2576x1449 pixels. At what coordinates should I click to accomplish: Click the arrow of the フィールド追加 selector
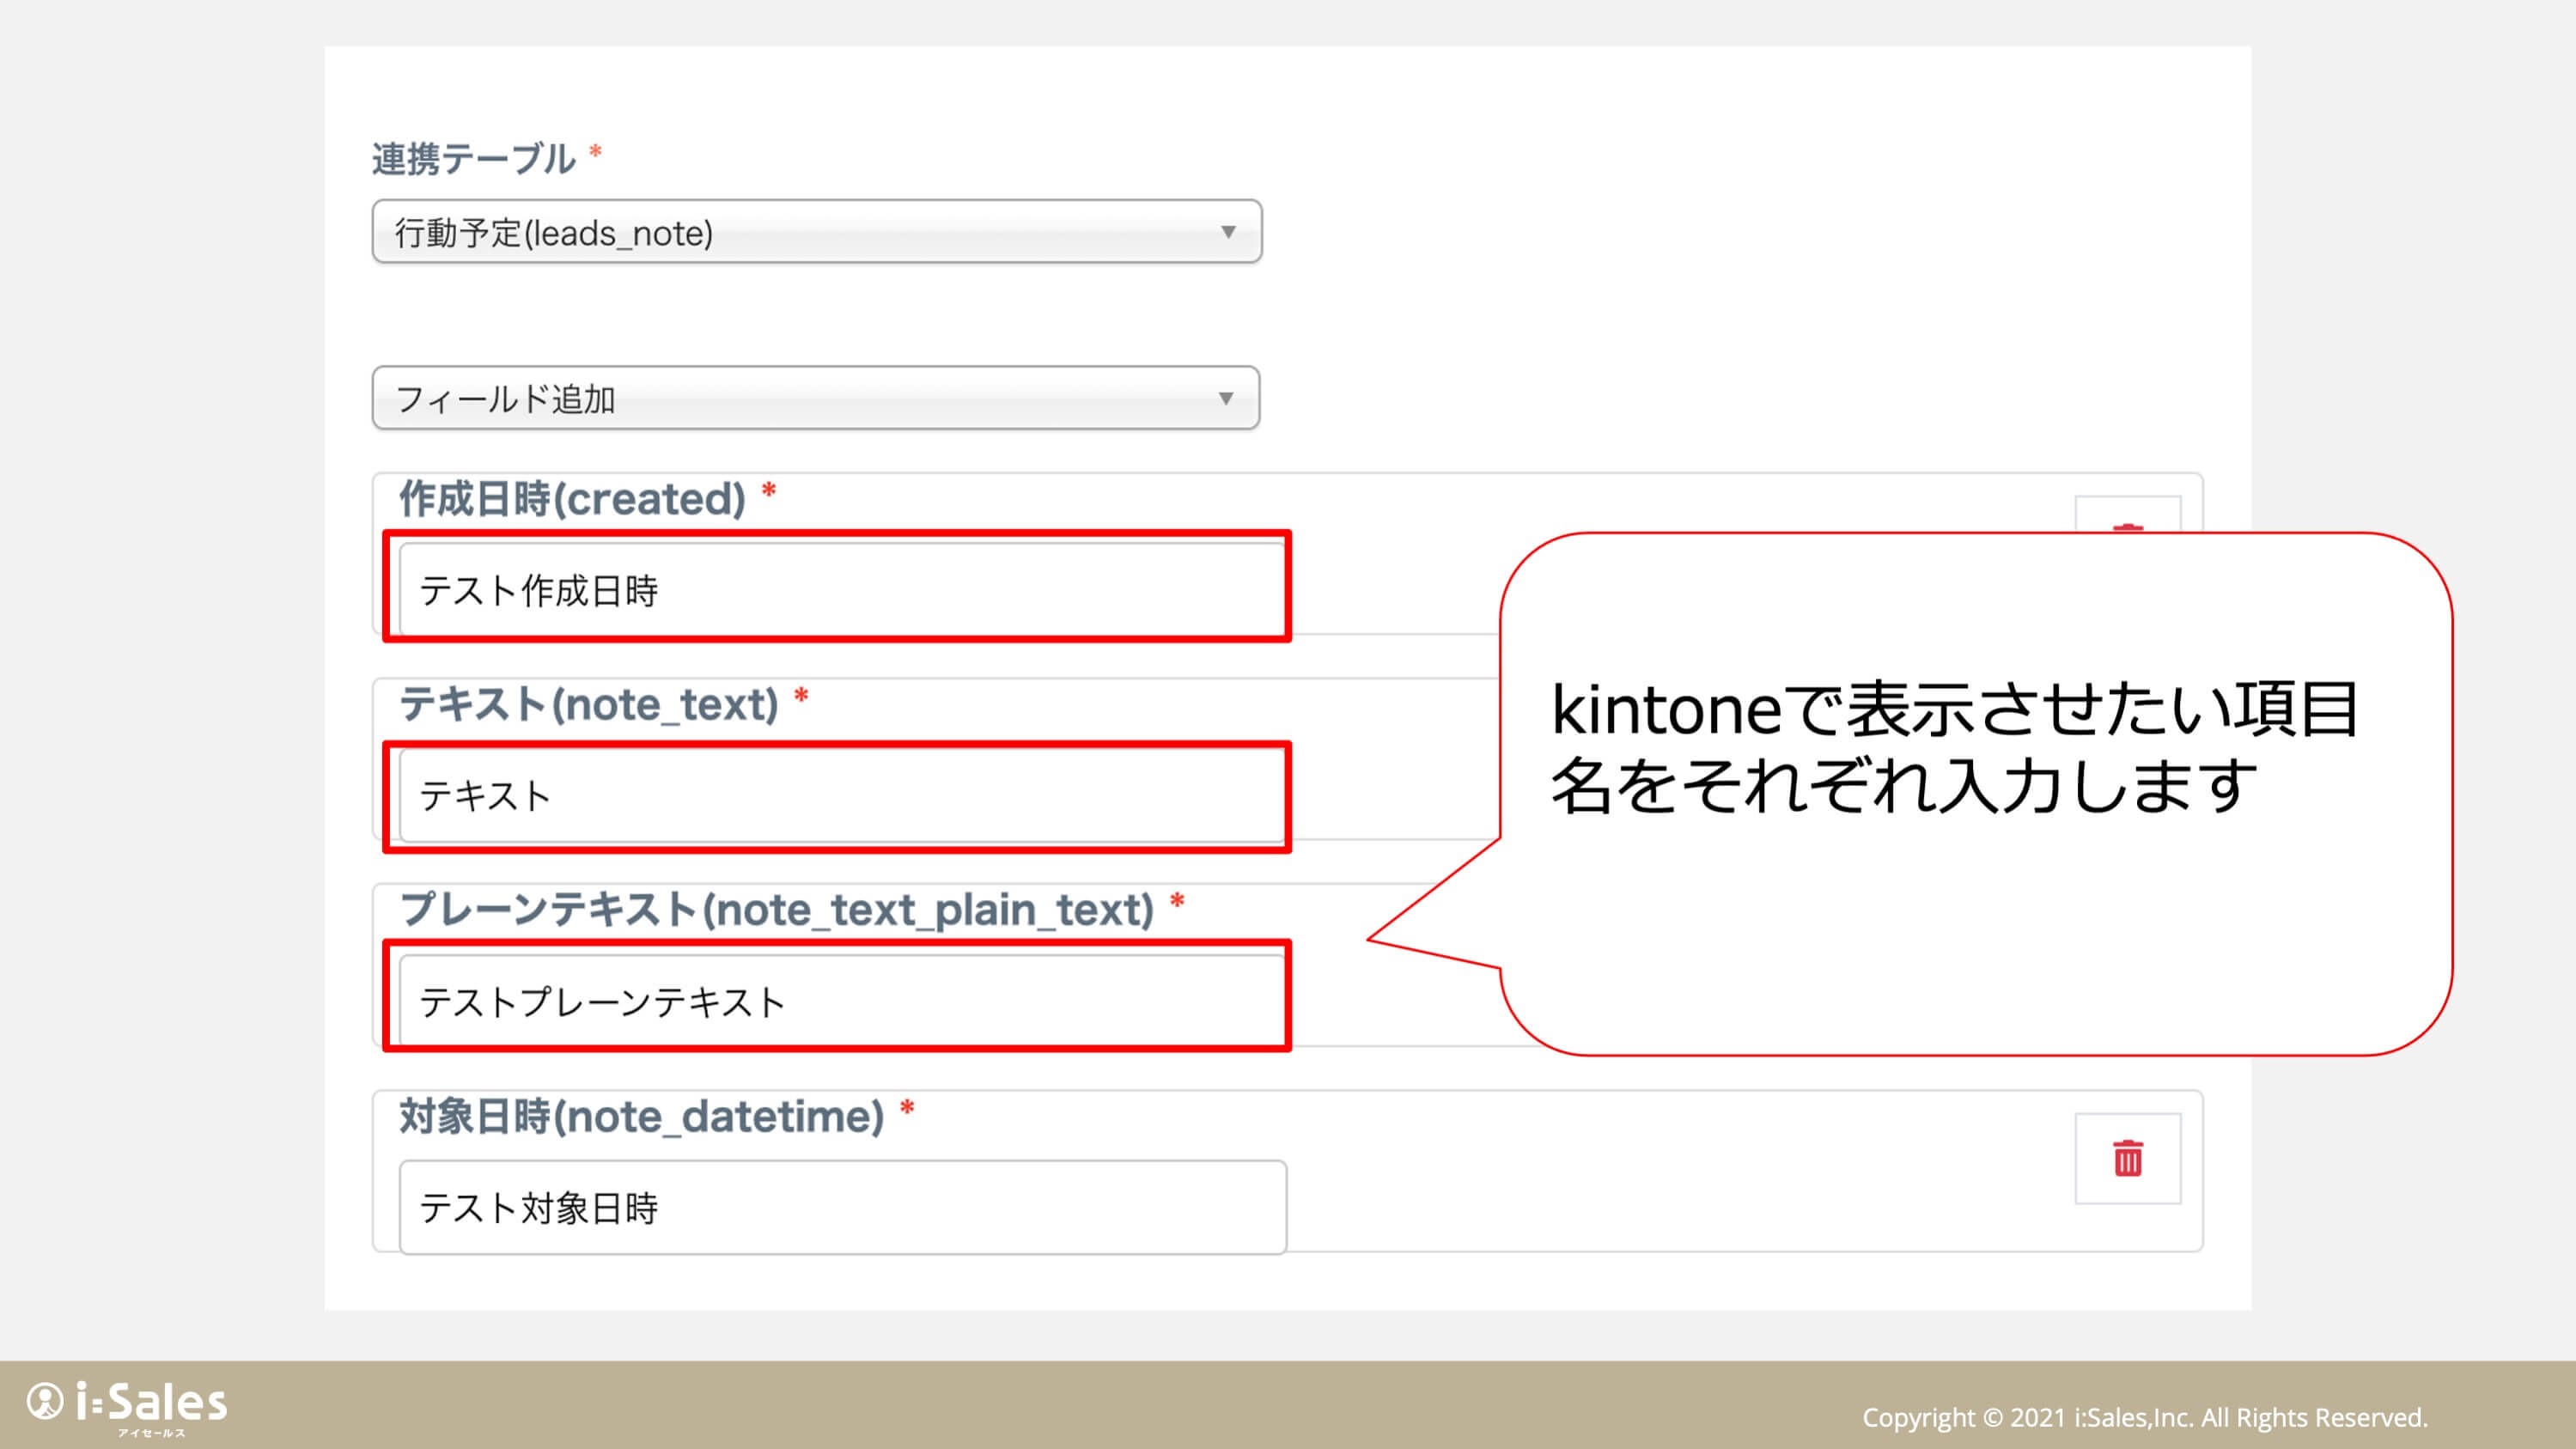1225,398
